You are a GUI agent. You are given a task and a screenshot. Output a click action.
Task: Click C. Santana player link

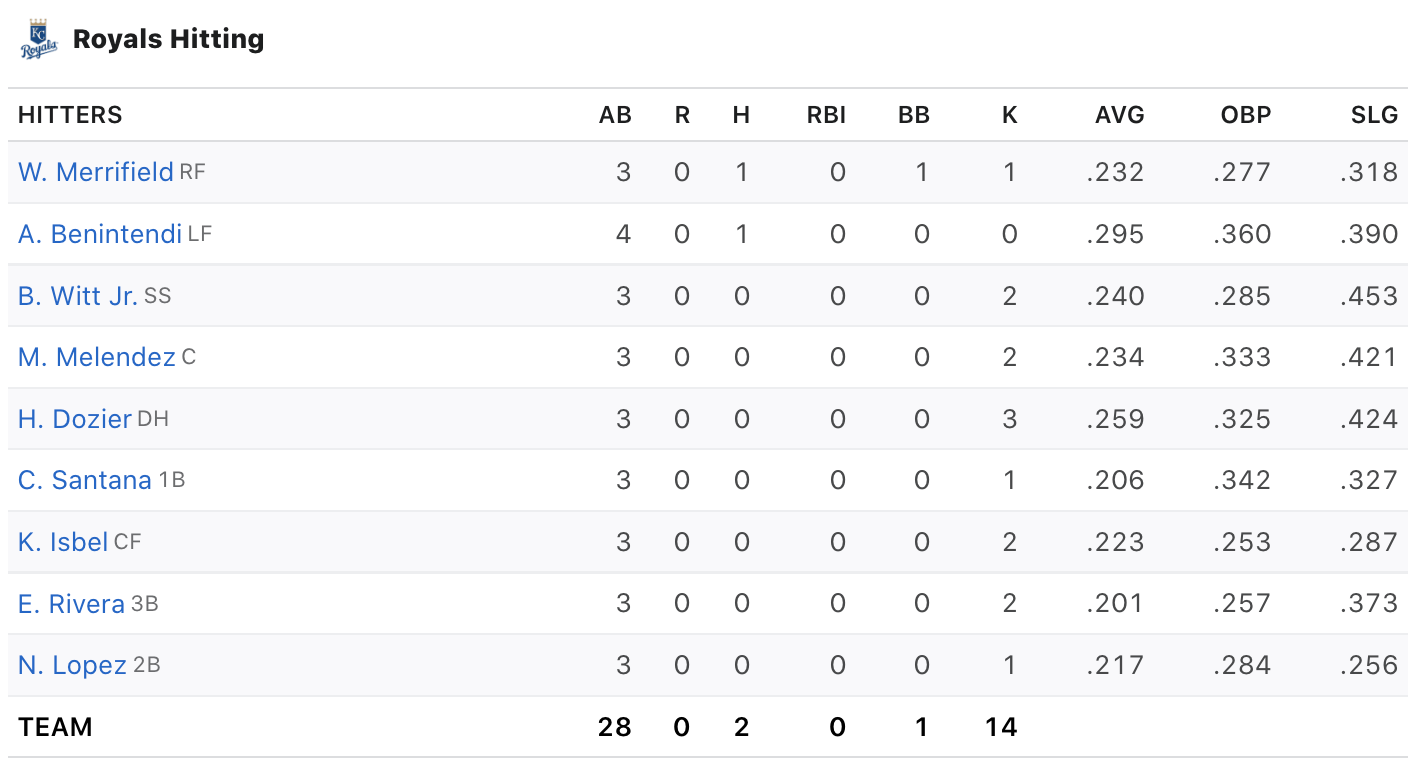click(85, 480)
